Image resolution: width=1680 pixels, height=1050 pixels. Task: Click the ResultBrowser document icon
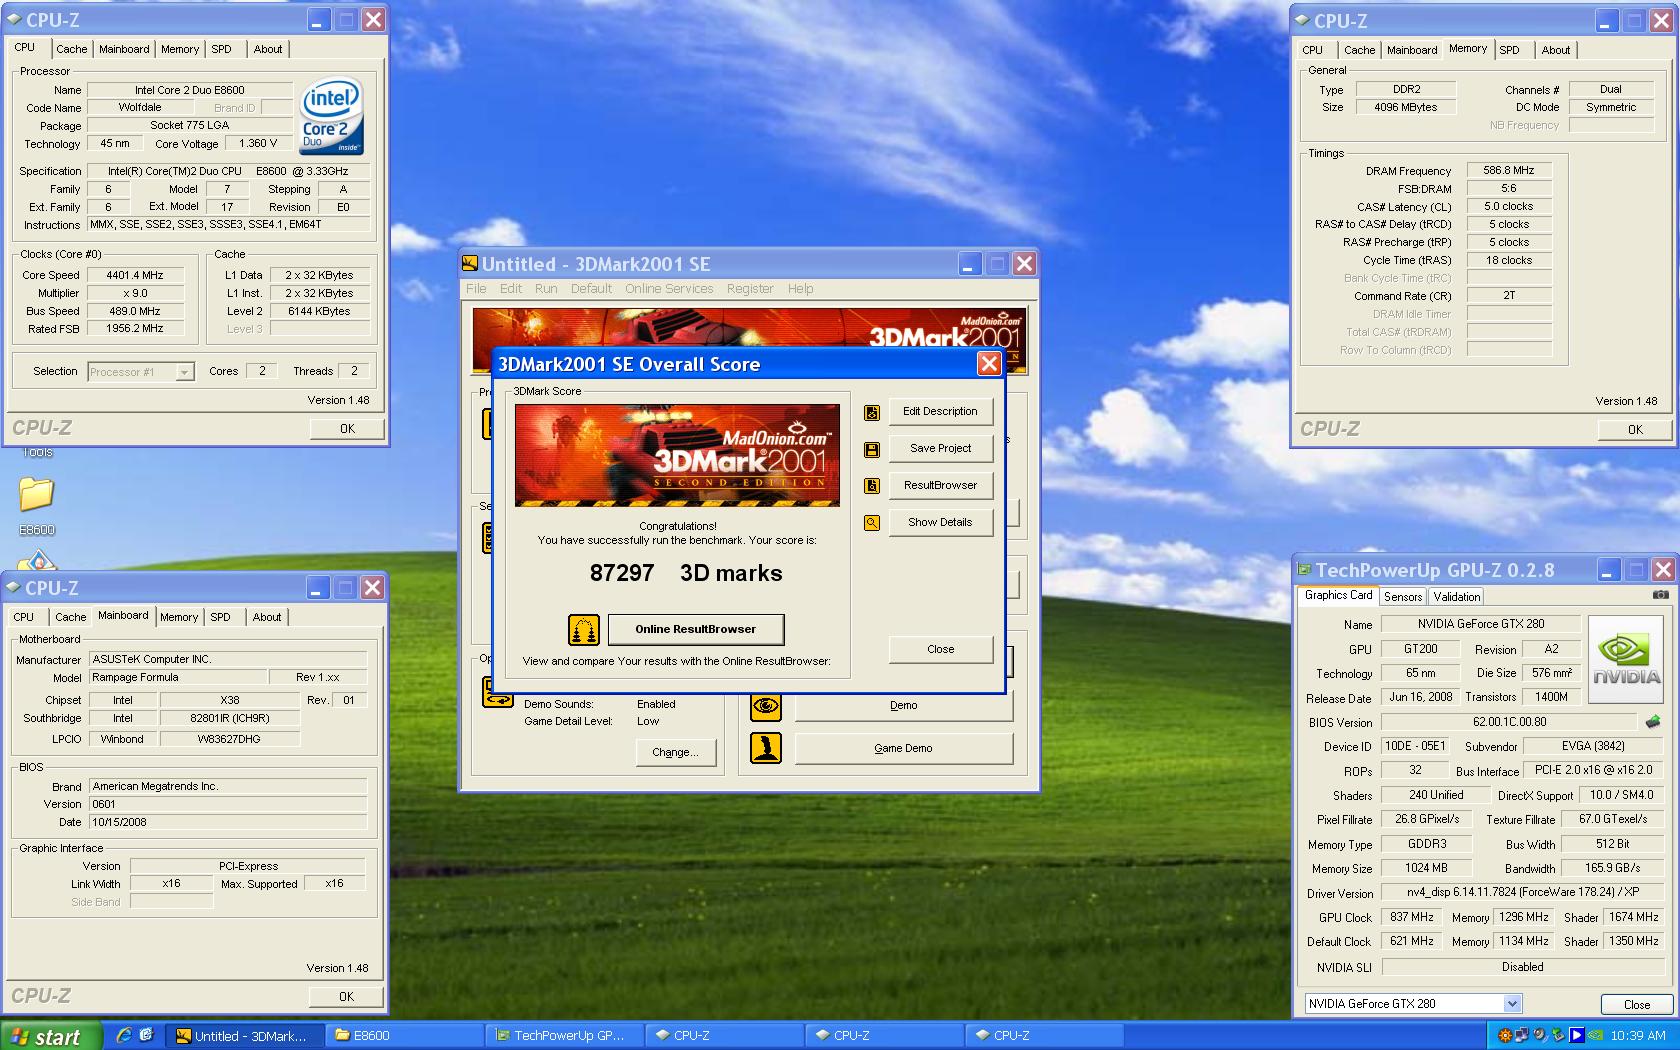pyautogui.click(x=872, y=486)
